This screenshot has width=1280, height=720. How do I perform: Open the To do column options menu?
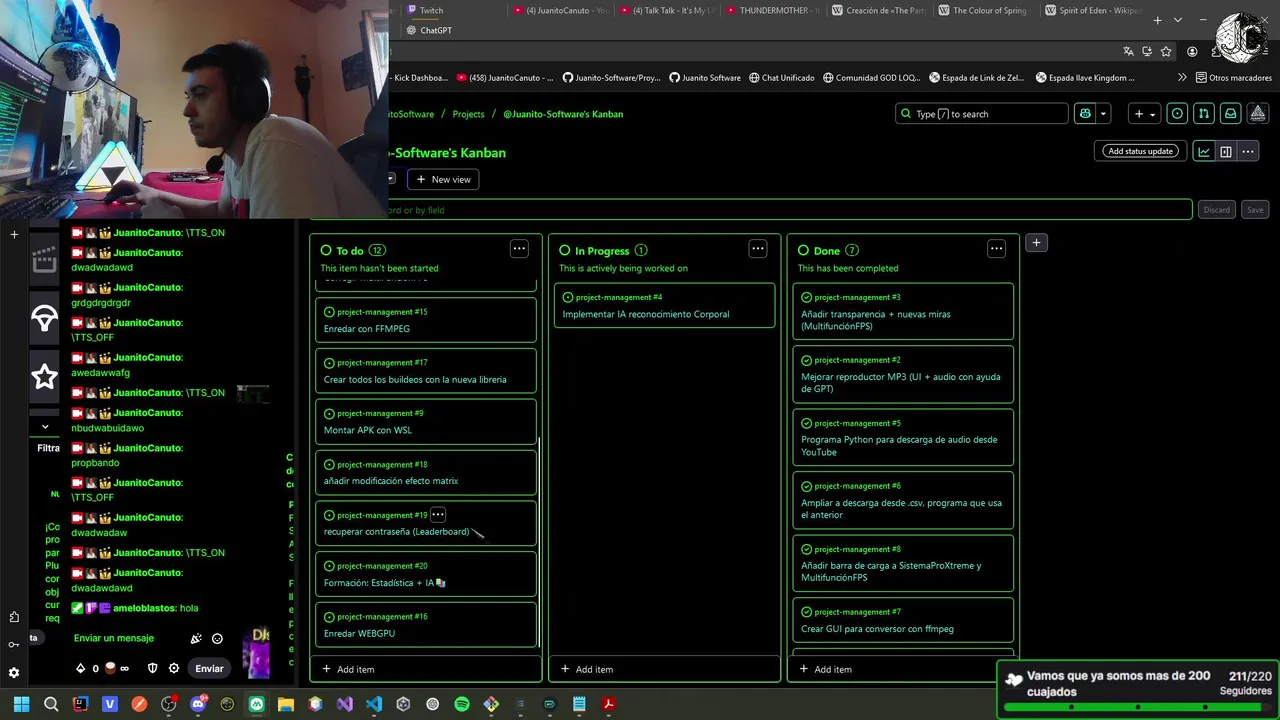(519, 249)
